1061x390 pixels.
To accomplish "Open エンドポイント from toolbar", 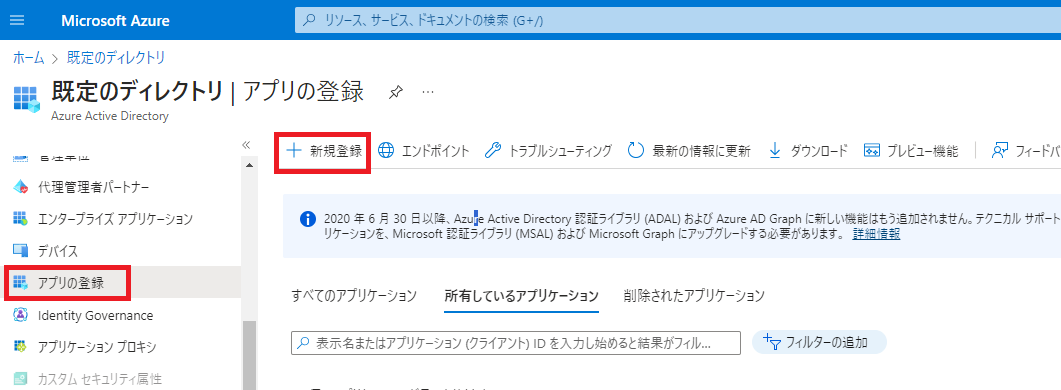I will (423, 151).
